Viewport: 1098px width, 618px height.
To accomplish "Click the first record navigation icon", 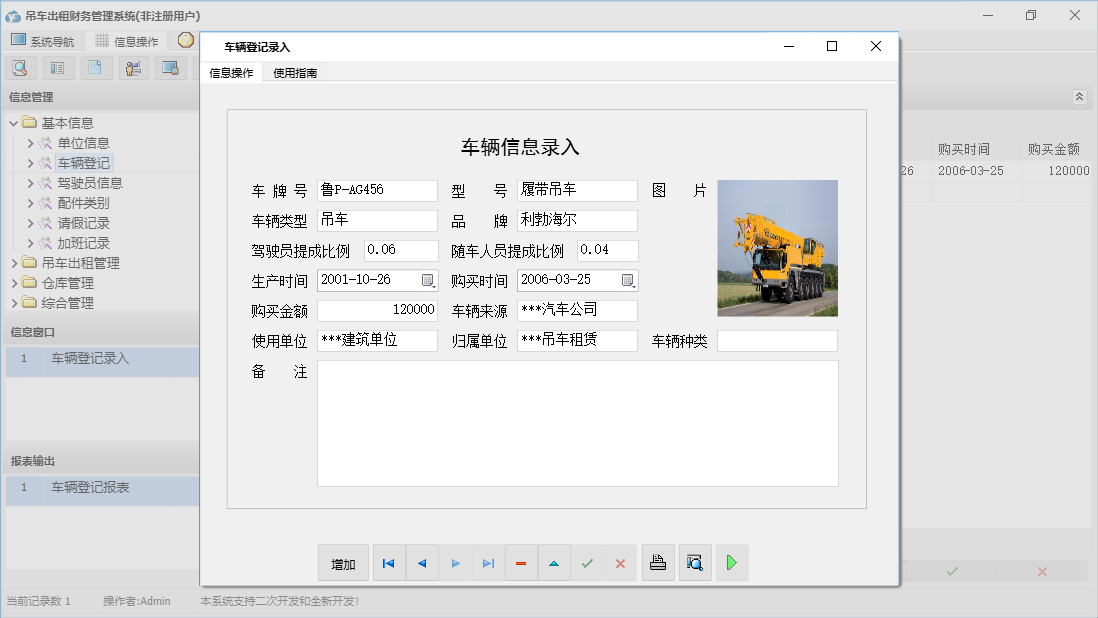I will (x=388, y=563).
